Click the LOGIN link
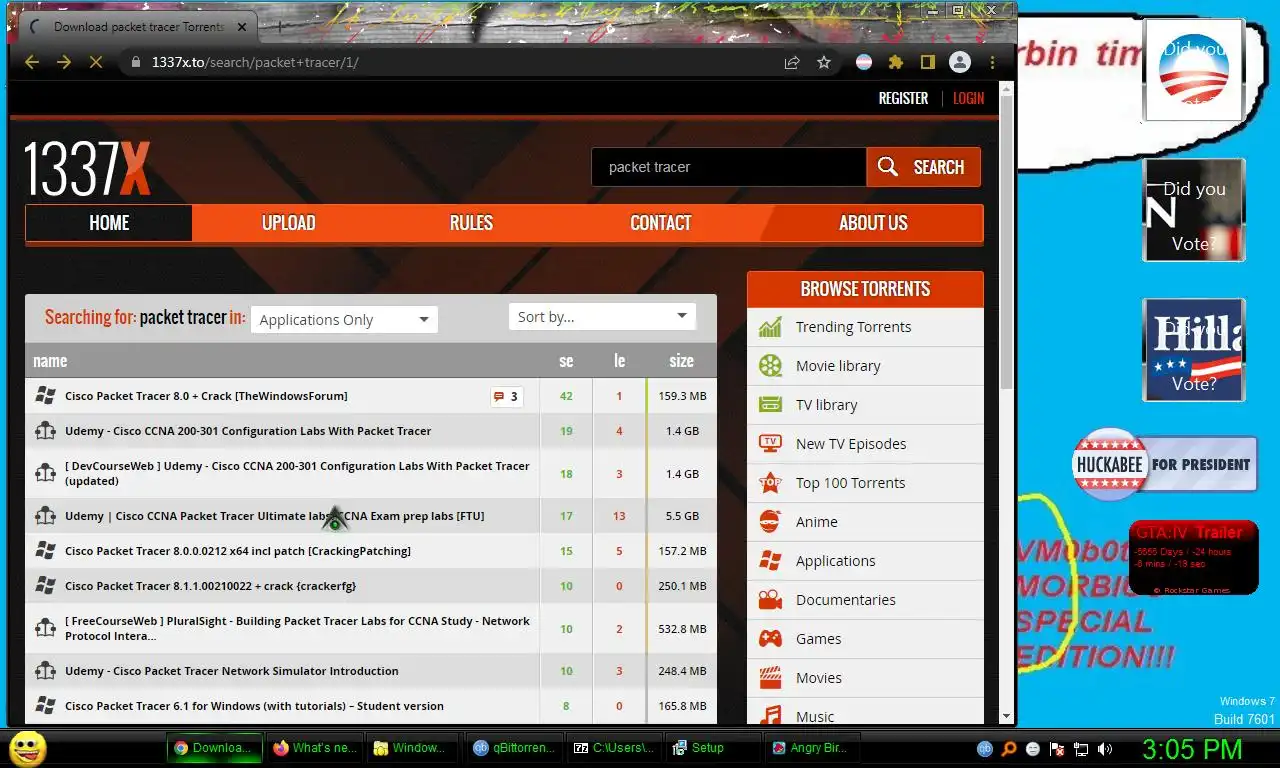The image size is (1280, 768). [968, 98]
